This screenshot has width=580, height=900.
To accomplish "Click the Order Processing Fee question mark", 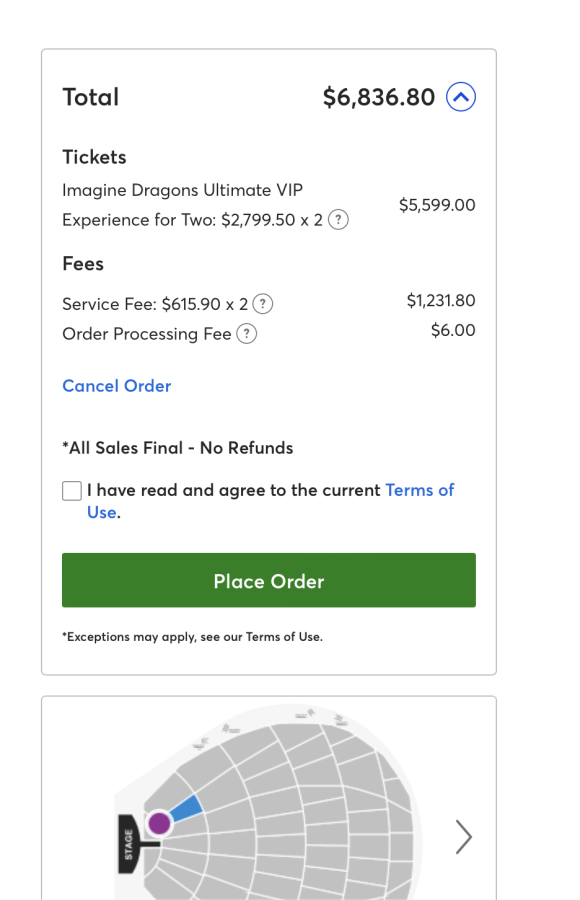I will tap(246, 334).
